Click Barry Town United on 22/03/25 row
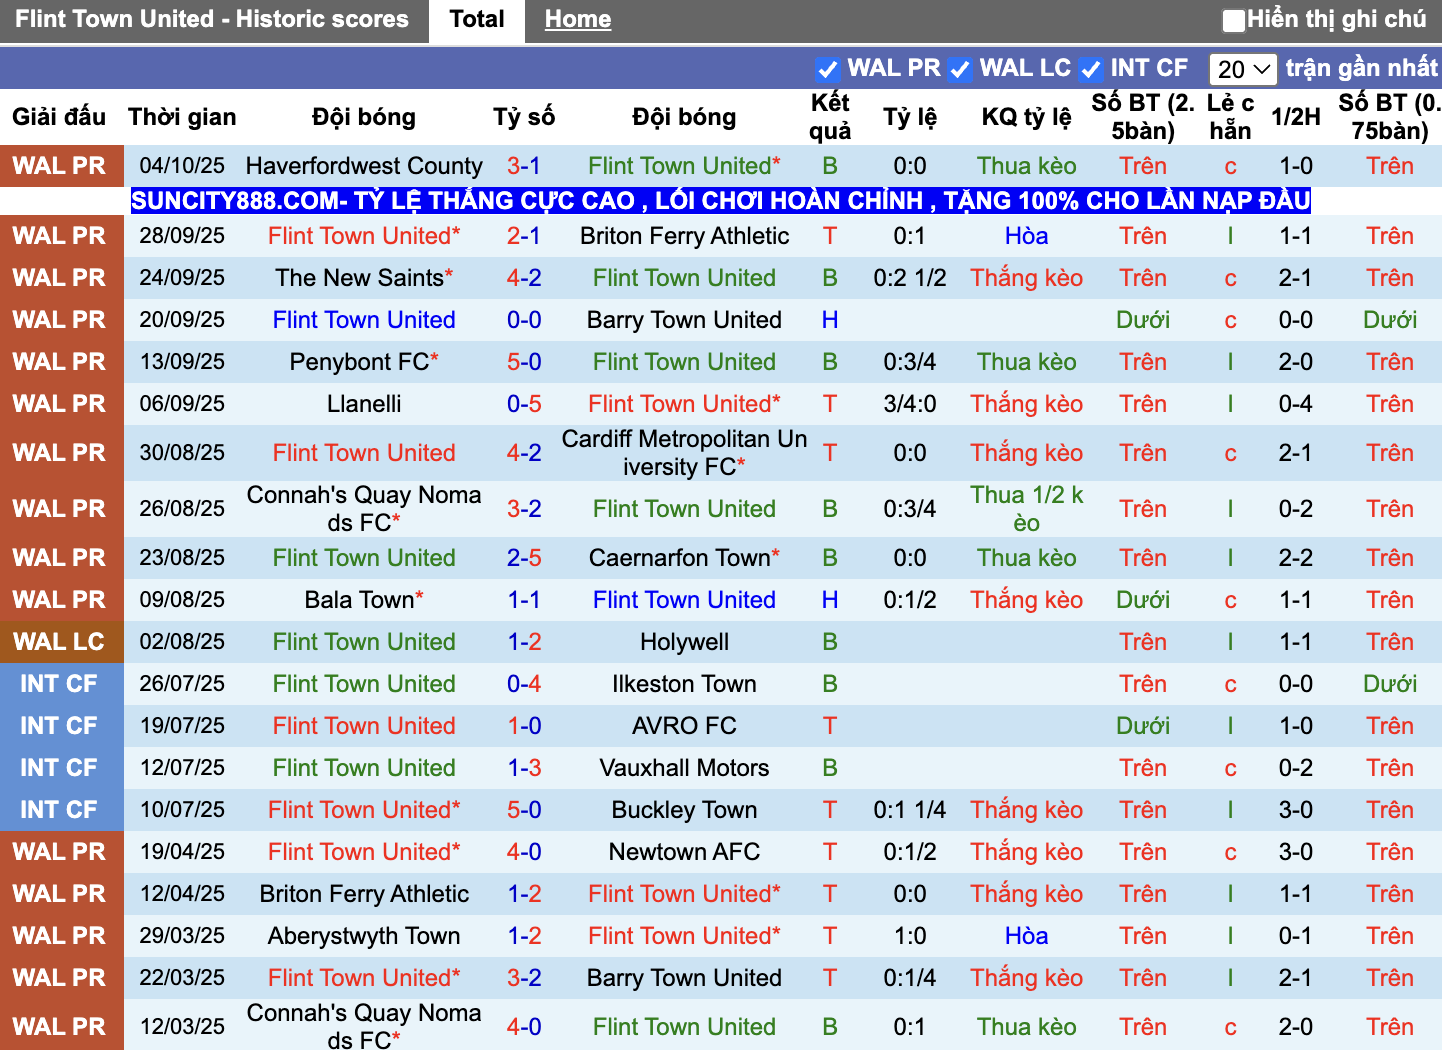The width and height of the screenshot is (1442, 1050). (x=685, y=978)
